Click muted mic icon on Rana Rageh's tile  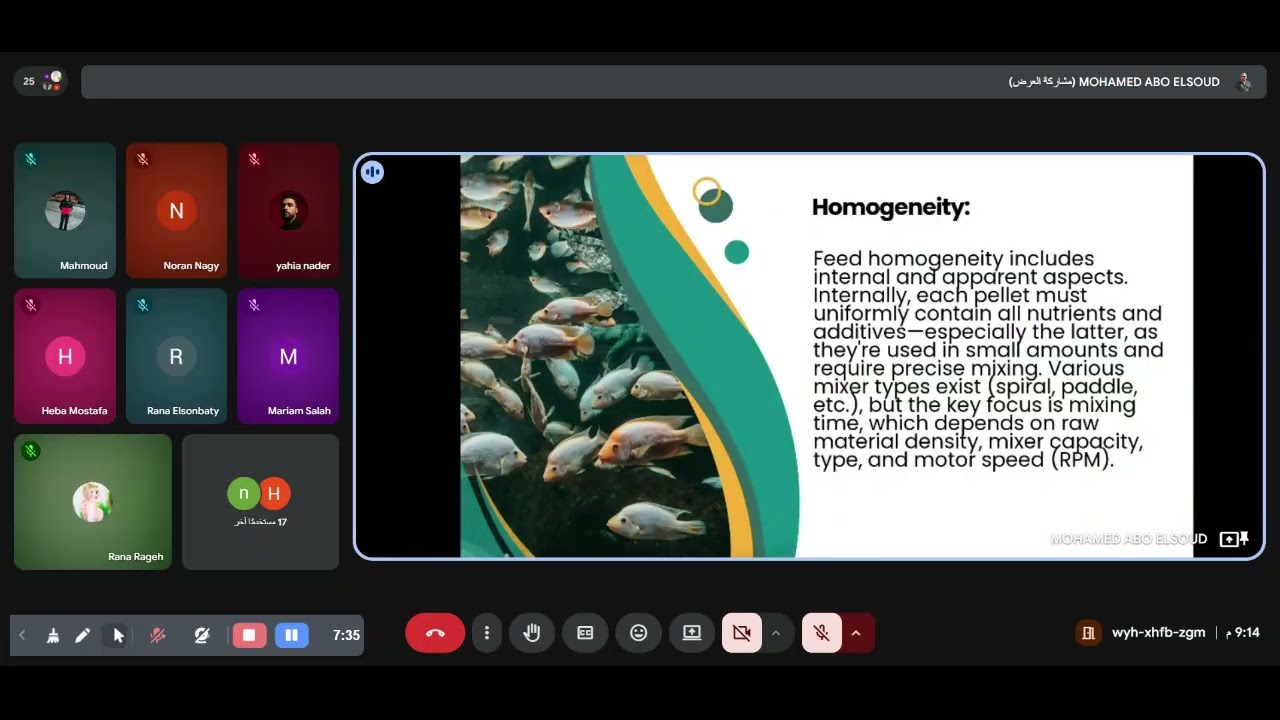pos(31,451)
